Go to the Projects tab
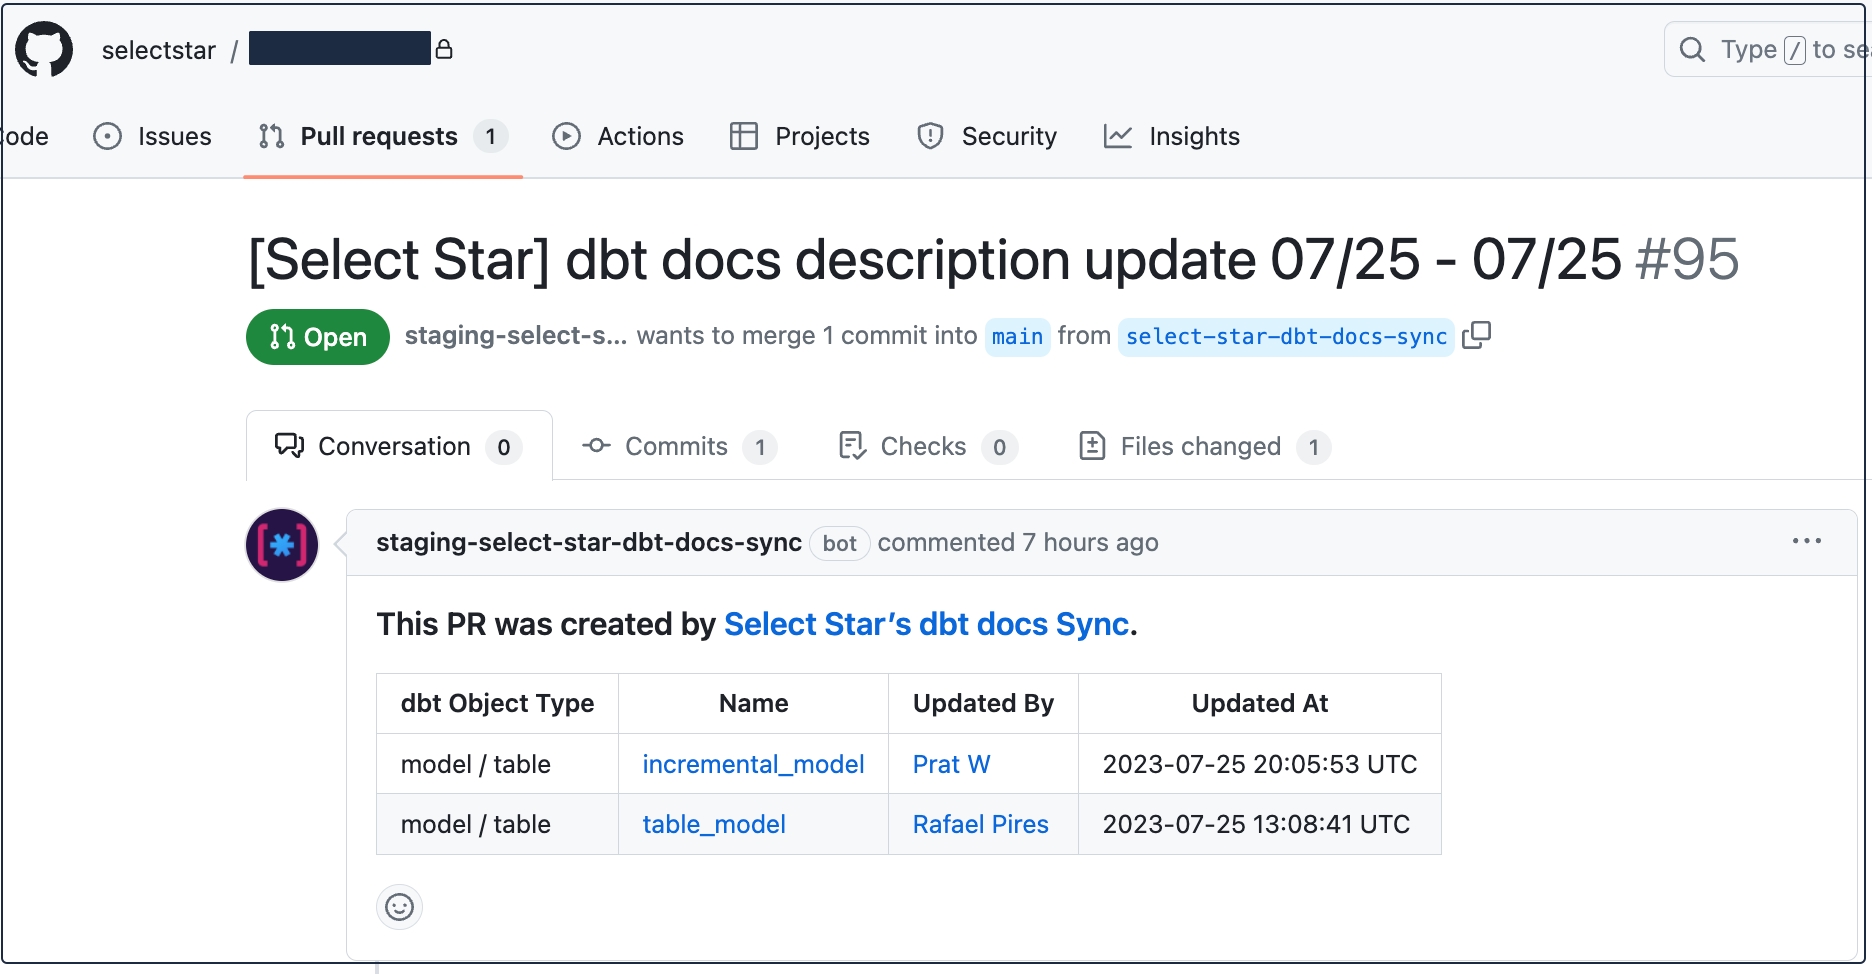 (x=800, y=136)
